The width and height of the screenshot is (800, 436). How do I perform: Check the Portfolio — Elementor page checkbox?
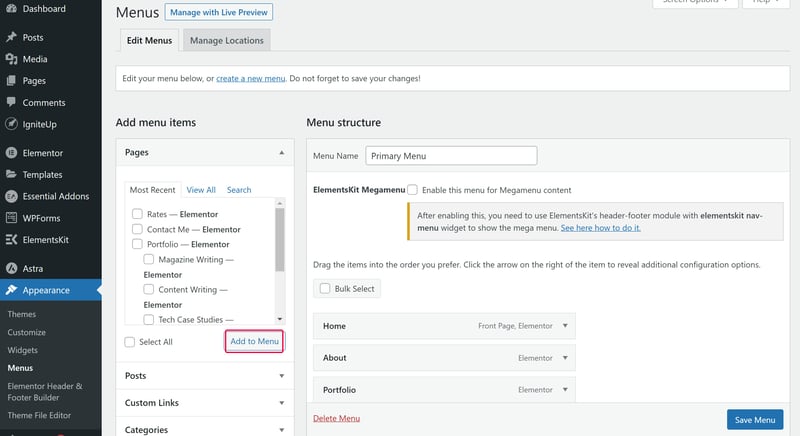tap(137, 244)
